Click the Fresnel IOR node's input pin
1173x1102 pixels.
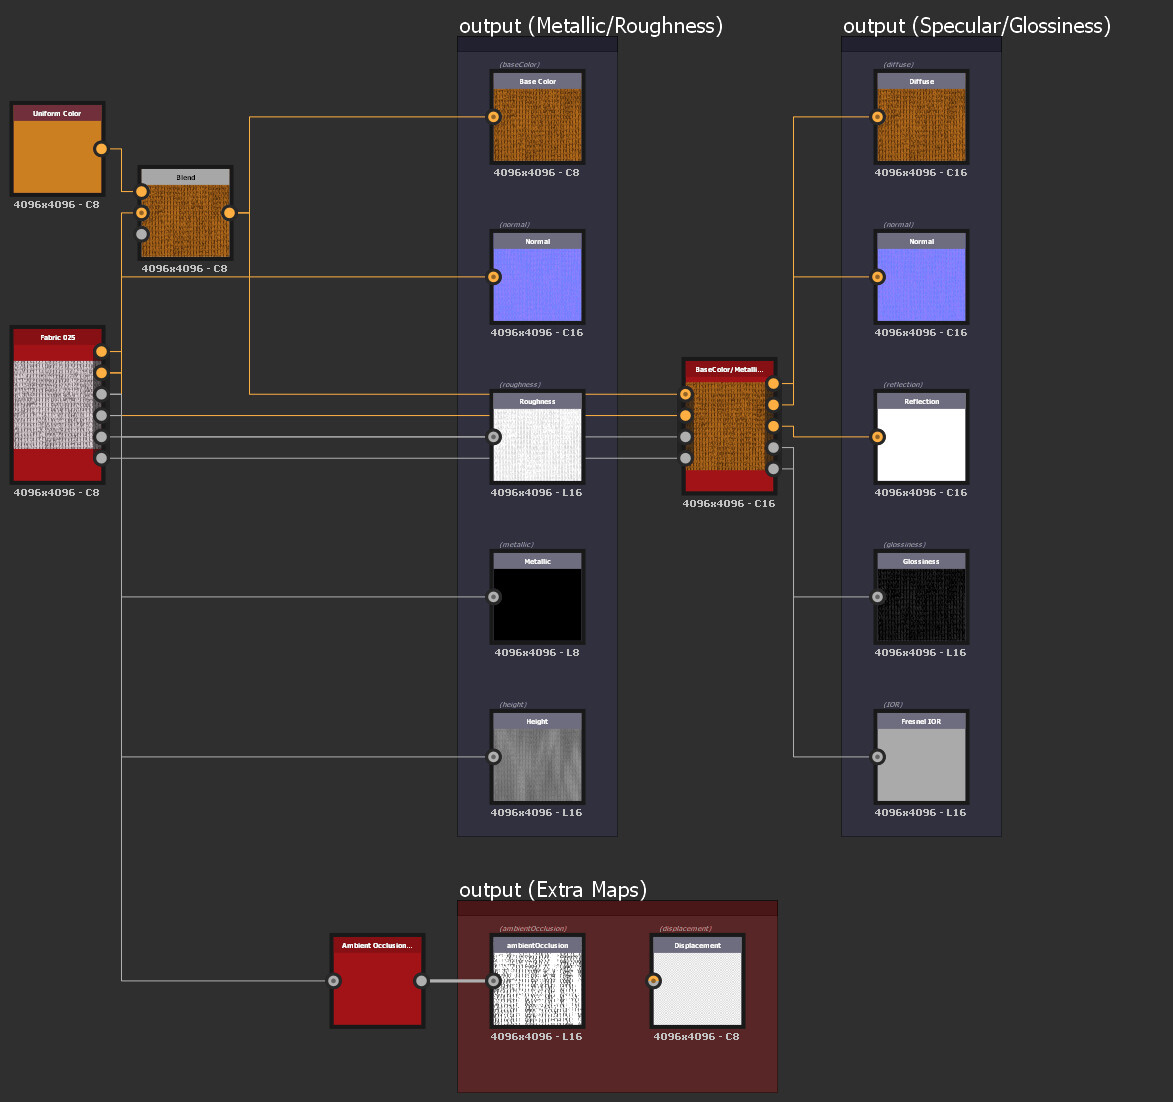(x=878, y=757)
